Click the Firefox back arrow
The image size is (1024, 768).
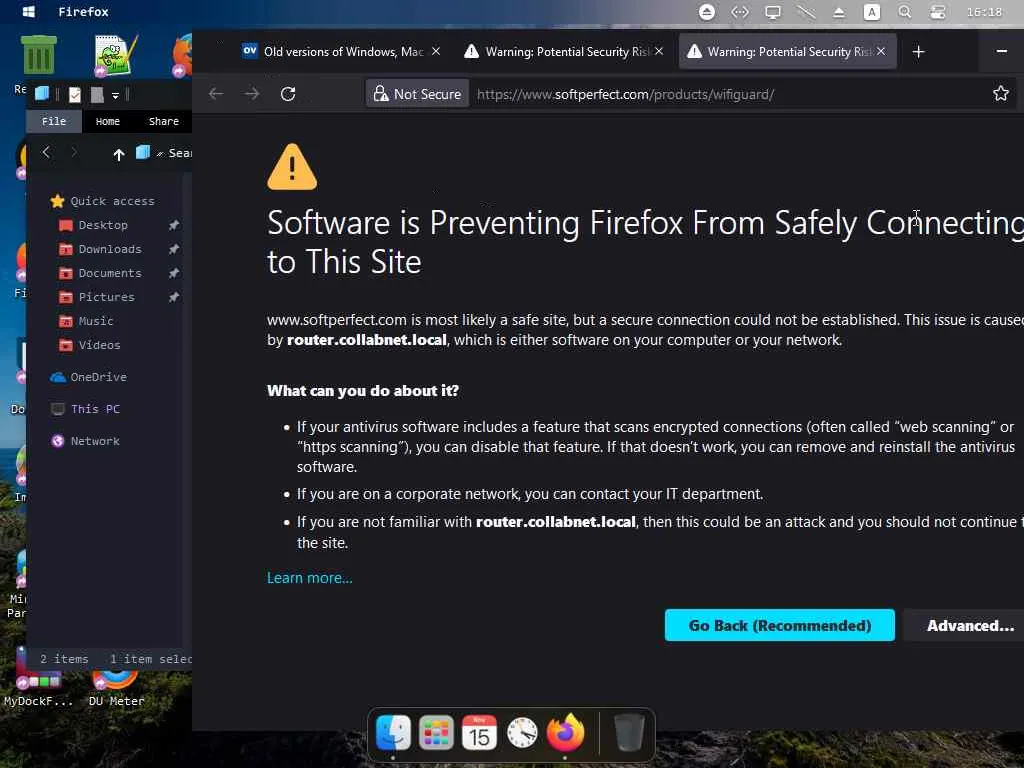coord(216,94)
